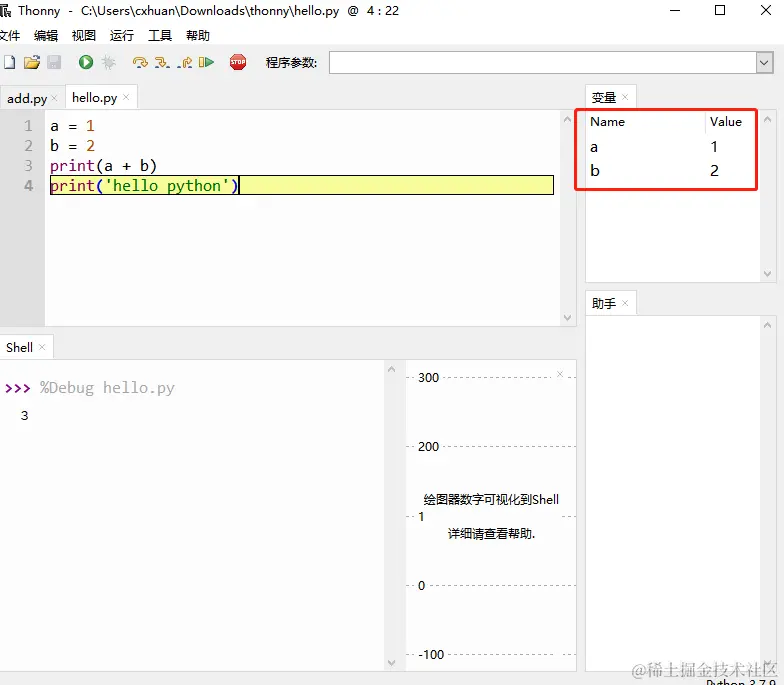Viewport: 784px width, 685px height.
Task: Click highlighted line print('hello python')
Action: click(302, 186)
